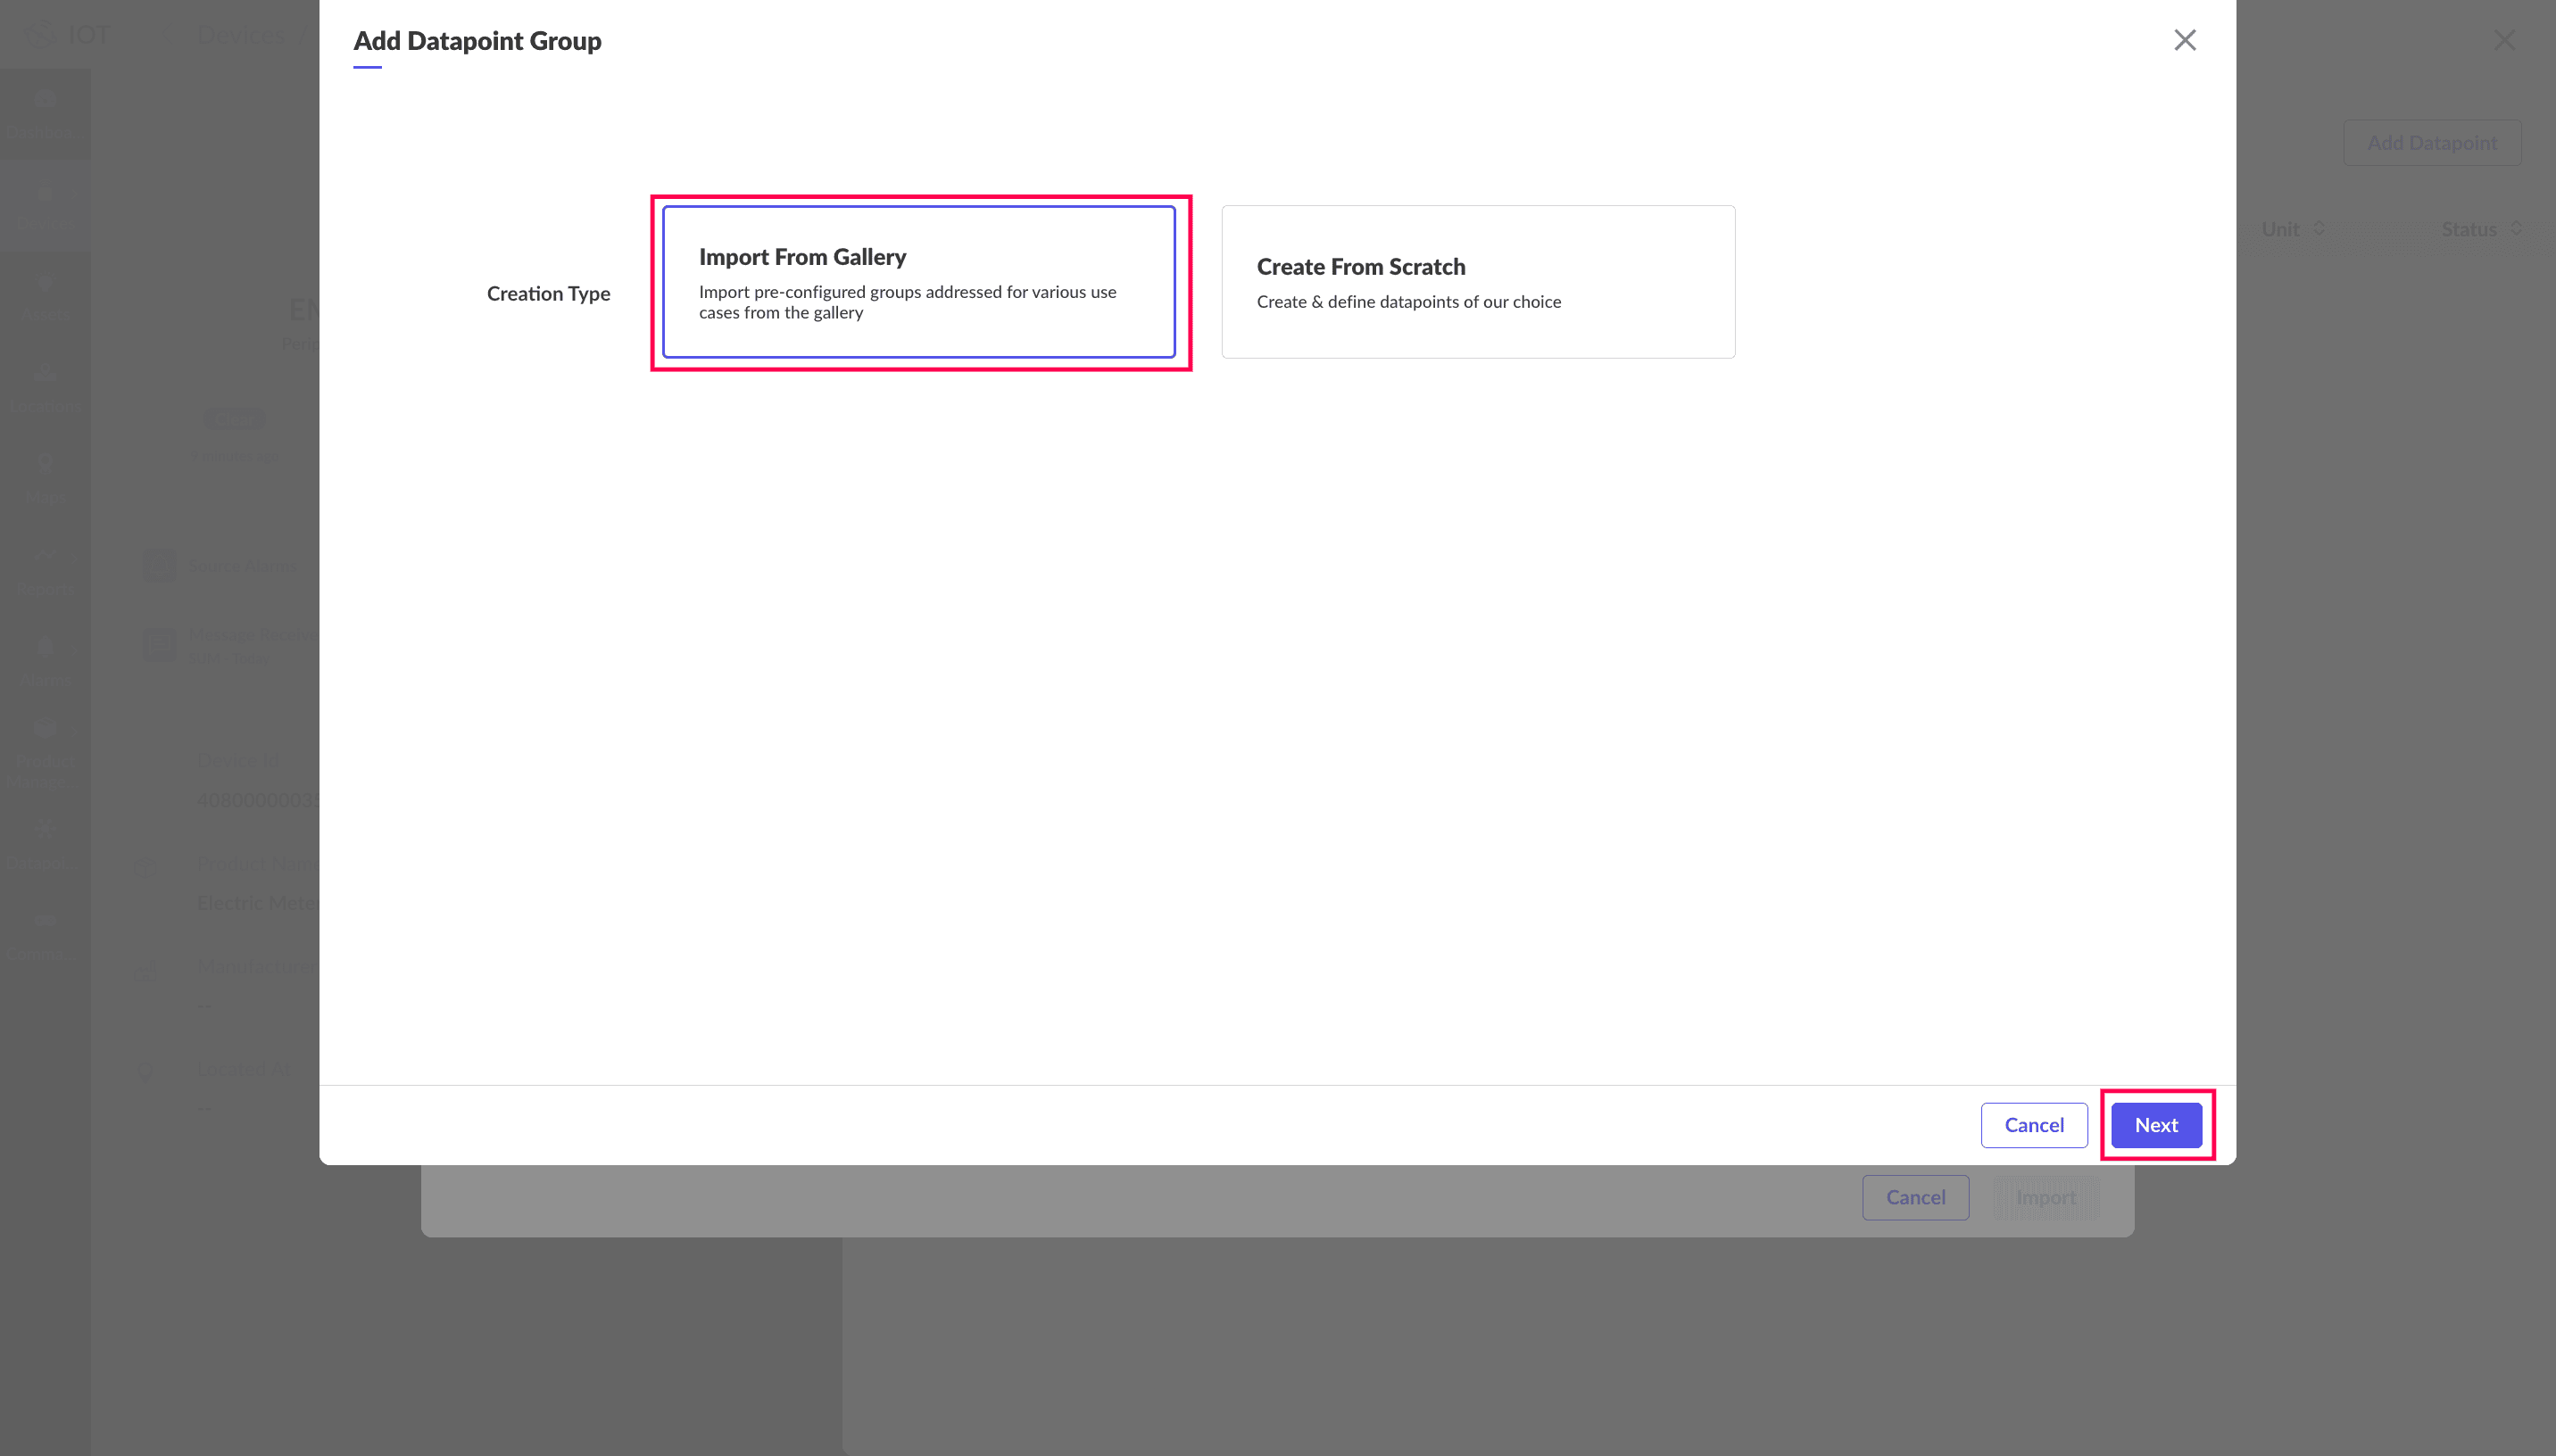The image size is (2556, 1456).
Task: Click the Devices breadcrumb in header
Action: pos(240,35)
